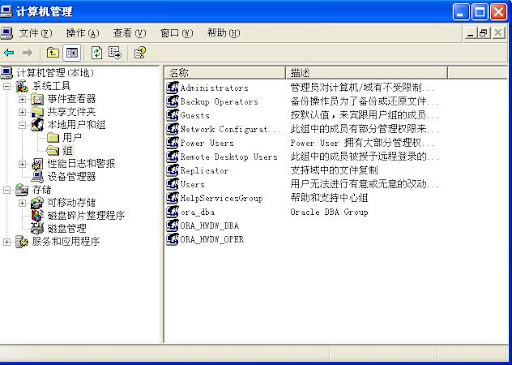Click the 共享文件夹 tree icon

[x=38, y=112]
